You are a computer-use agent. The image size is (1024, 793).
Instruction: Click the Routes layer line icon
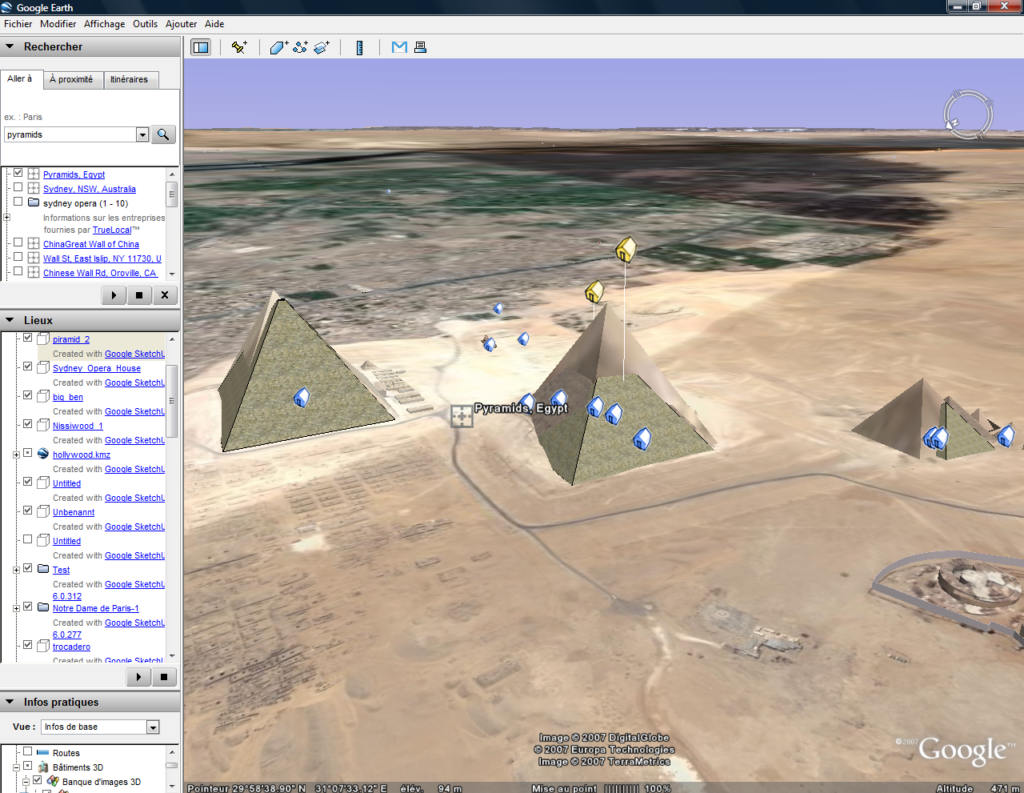pos(43,753)
